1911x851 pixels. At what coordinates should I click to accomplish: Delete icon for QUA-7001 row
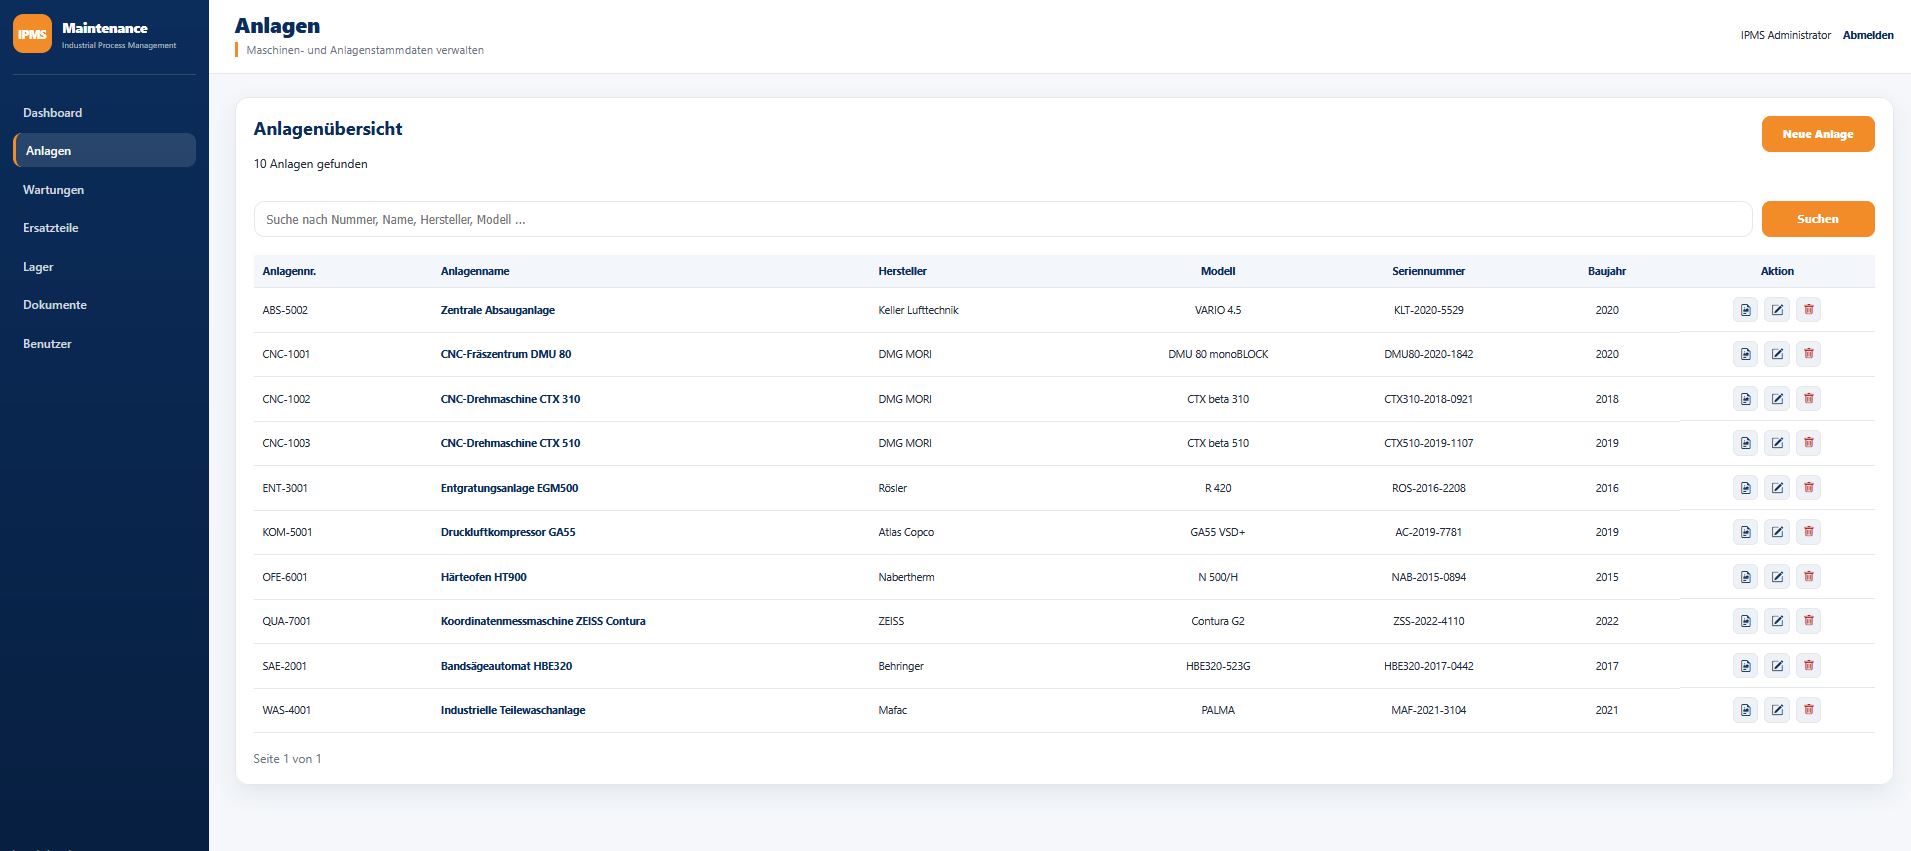click(x=1808, y=621)
